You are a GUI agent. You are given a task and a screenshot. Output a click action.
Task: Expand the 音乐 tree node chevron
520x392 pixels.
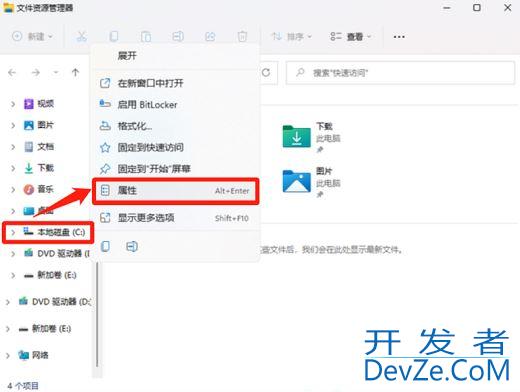13,190
